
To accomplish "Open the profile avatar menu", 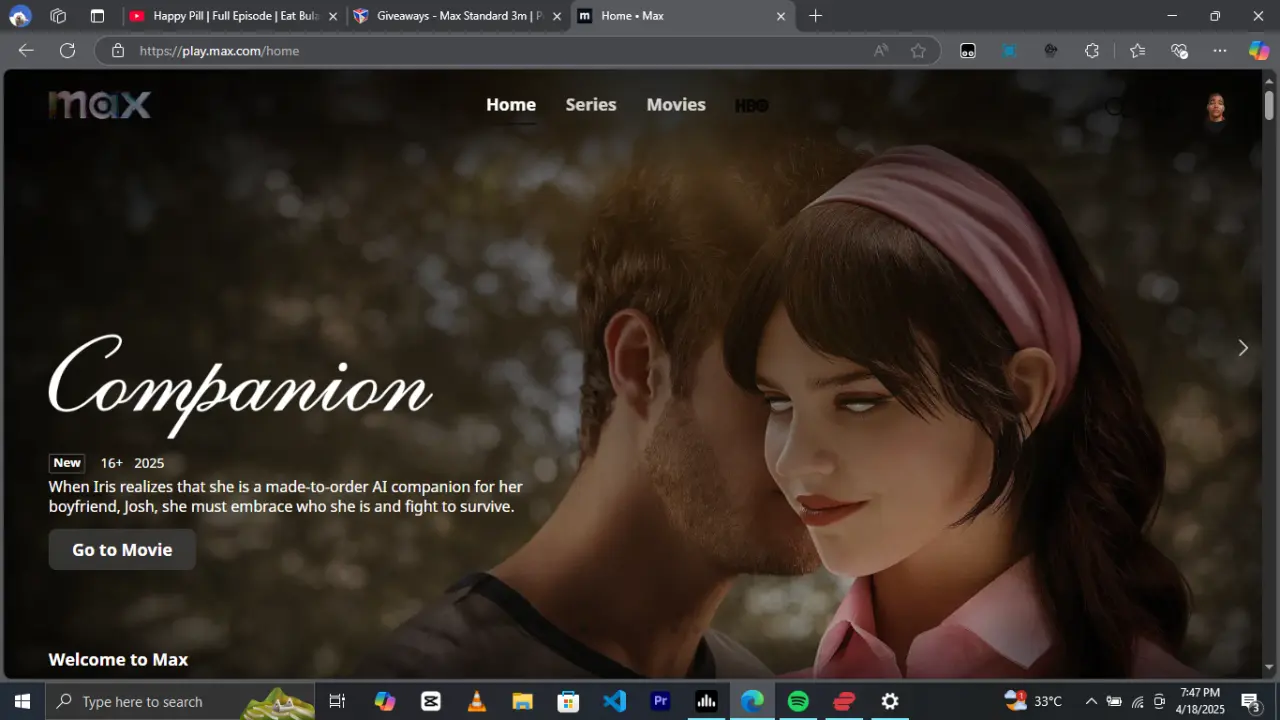I will point(1215,108).
